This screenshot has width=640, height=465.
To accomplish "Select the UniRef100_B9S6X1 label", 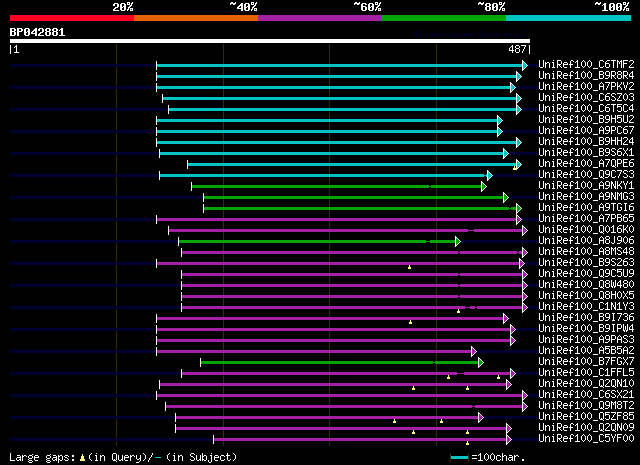I will click(586, 153).
